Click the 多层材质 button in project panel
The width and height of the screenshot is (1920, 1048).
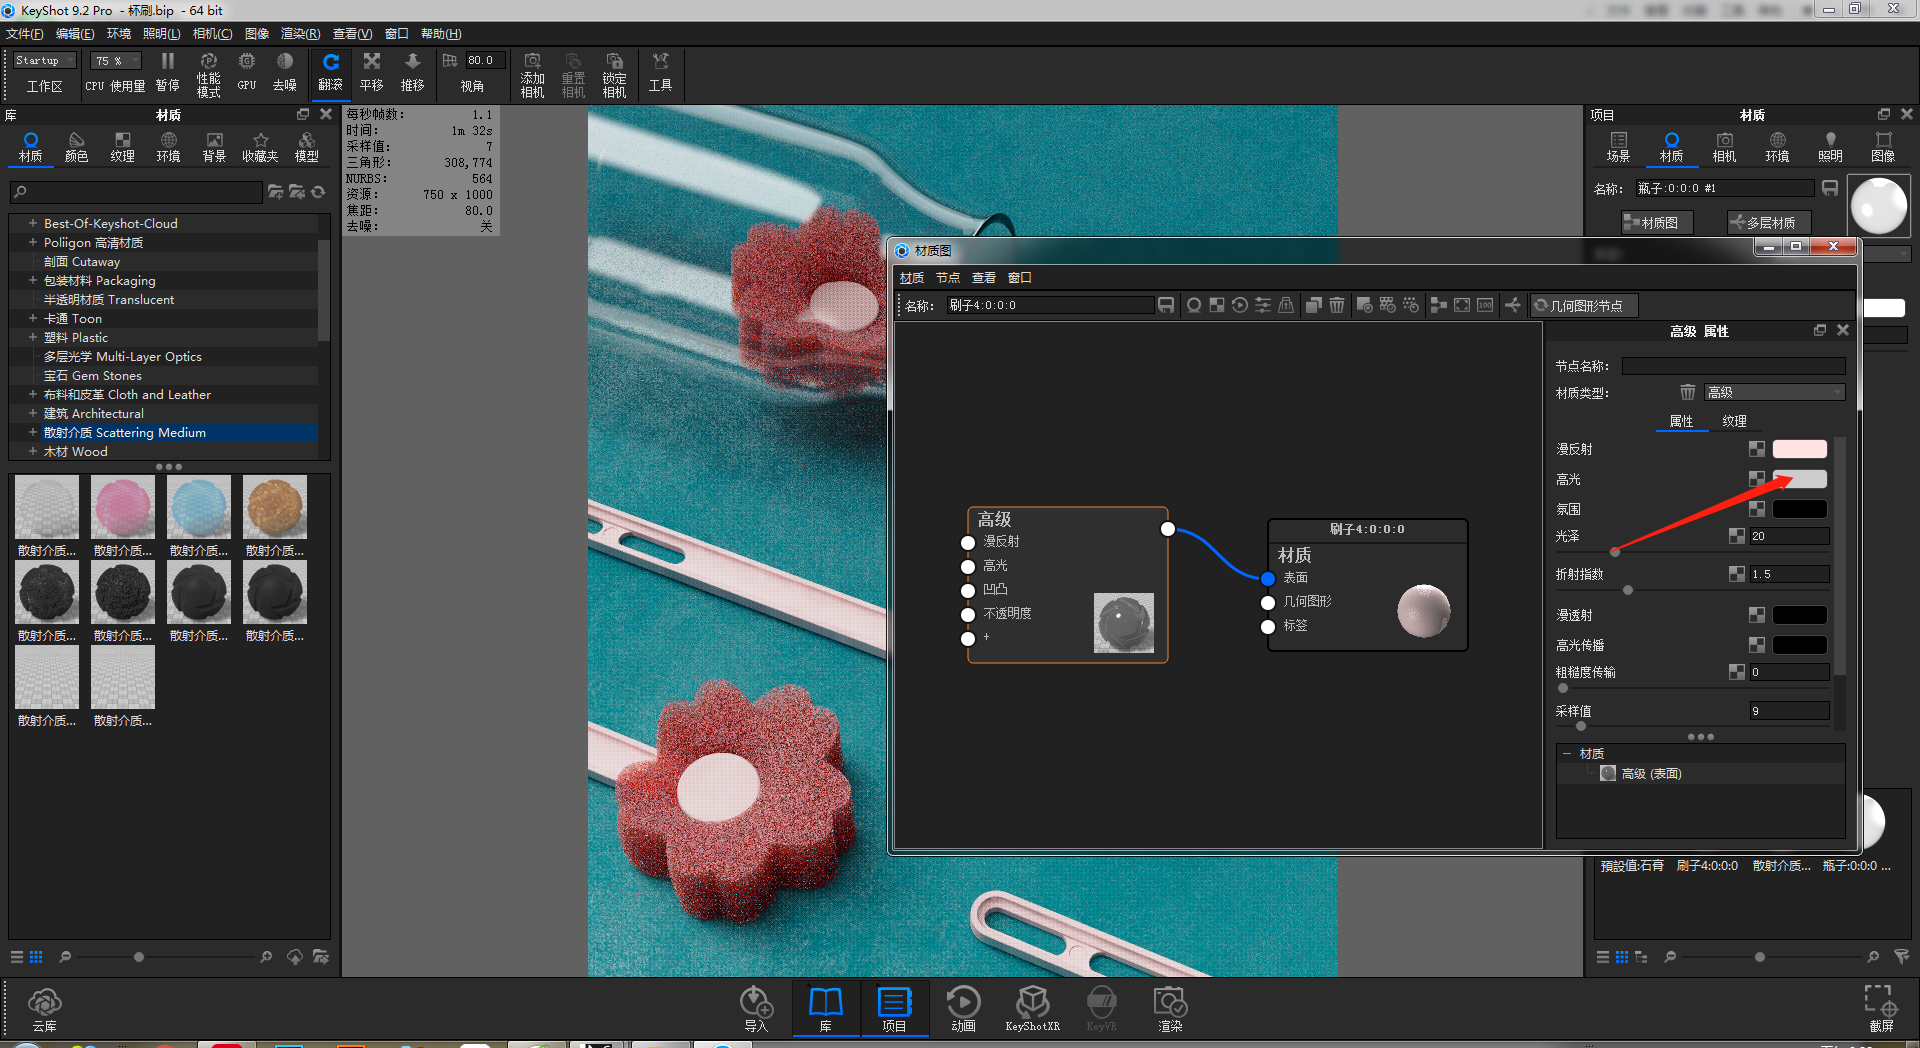[x=1768, y=222]
